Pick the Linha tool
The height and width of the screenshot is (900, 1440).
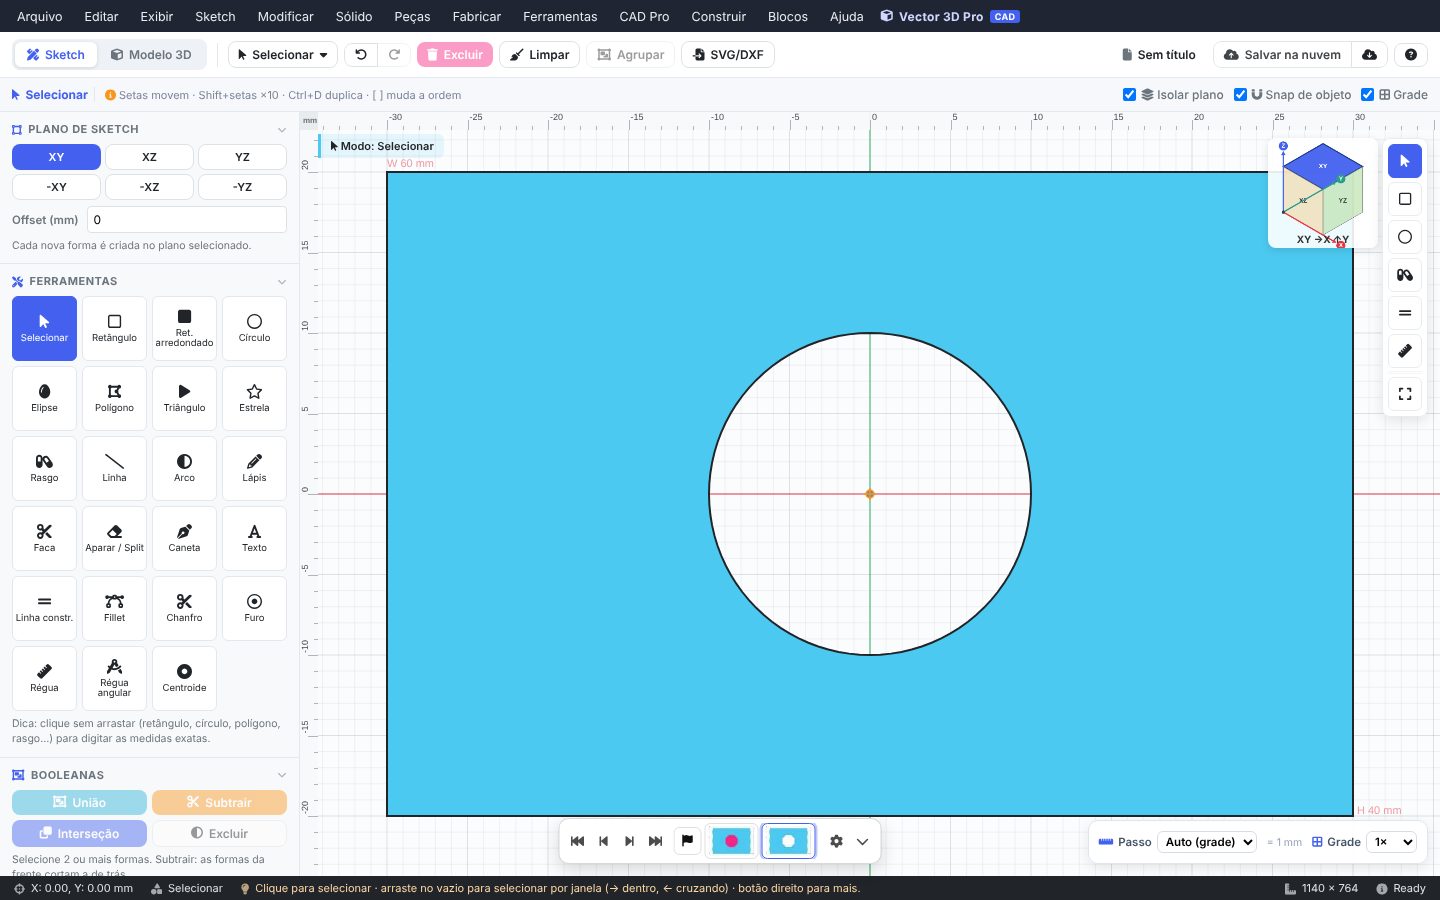(x=114, y=468)
